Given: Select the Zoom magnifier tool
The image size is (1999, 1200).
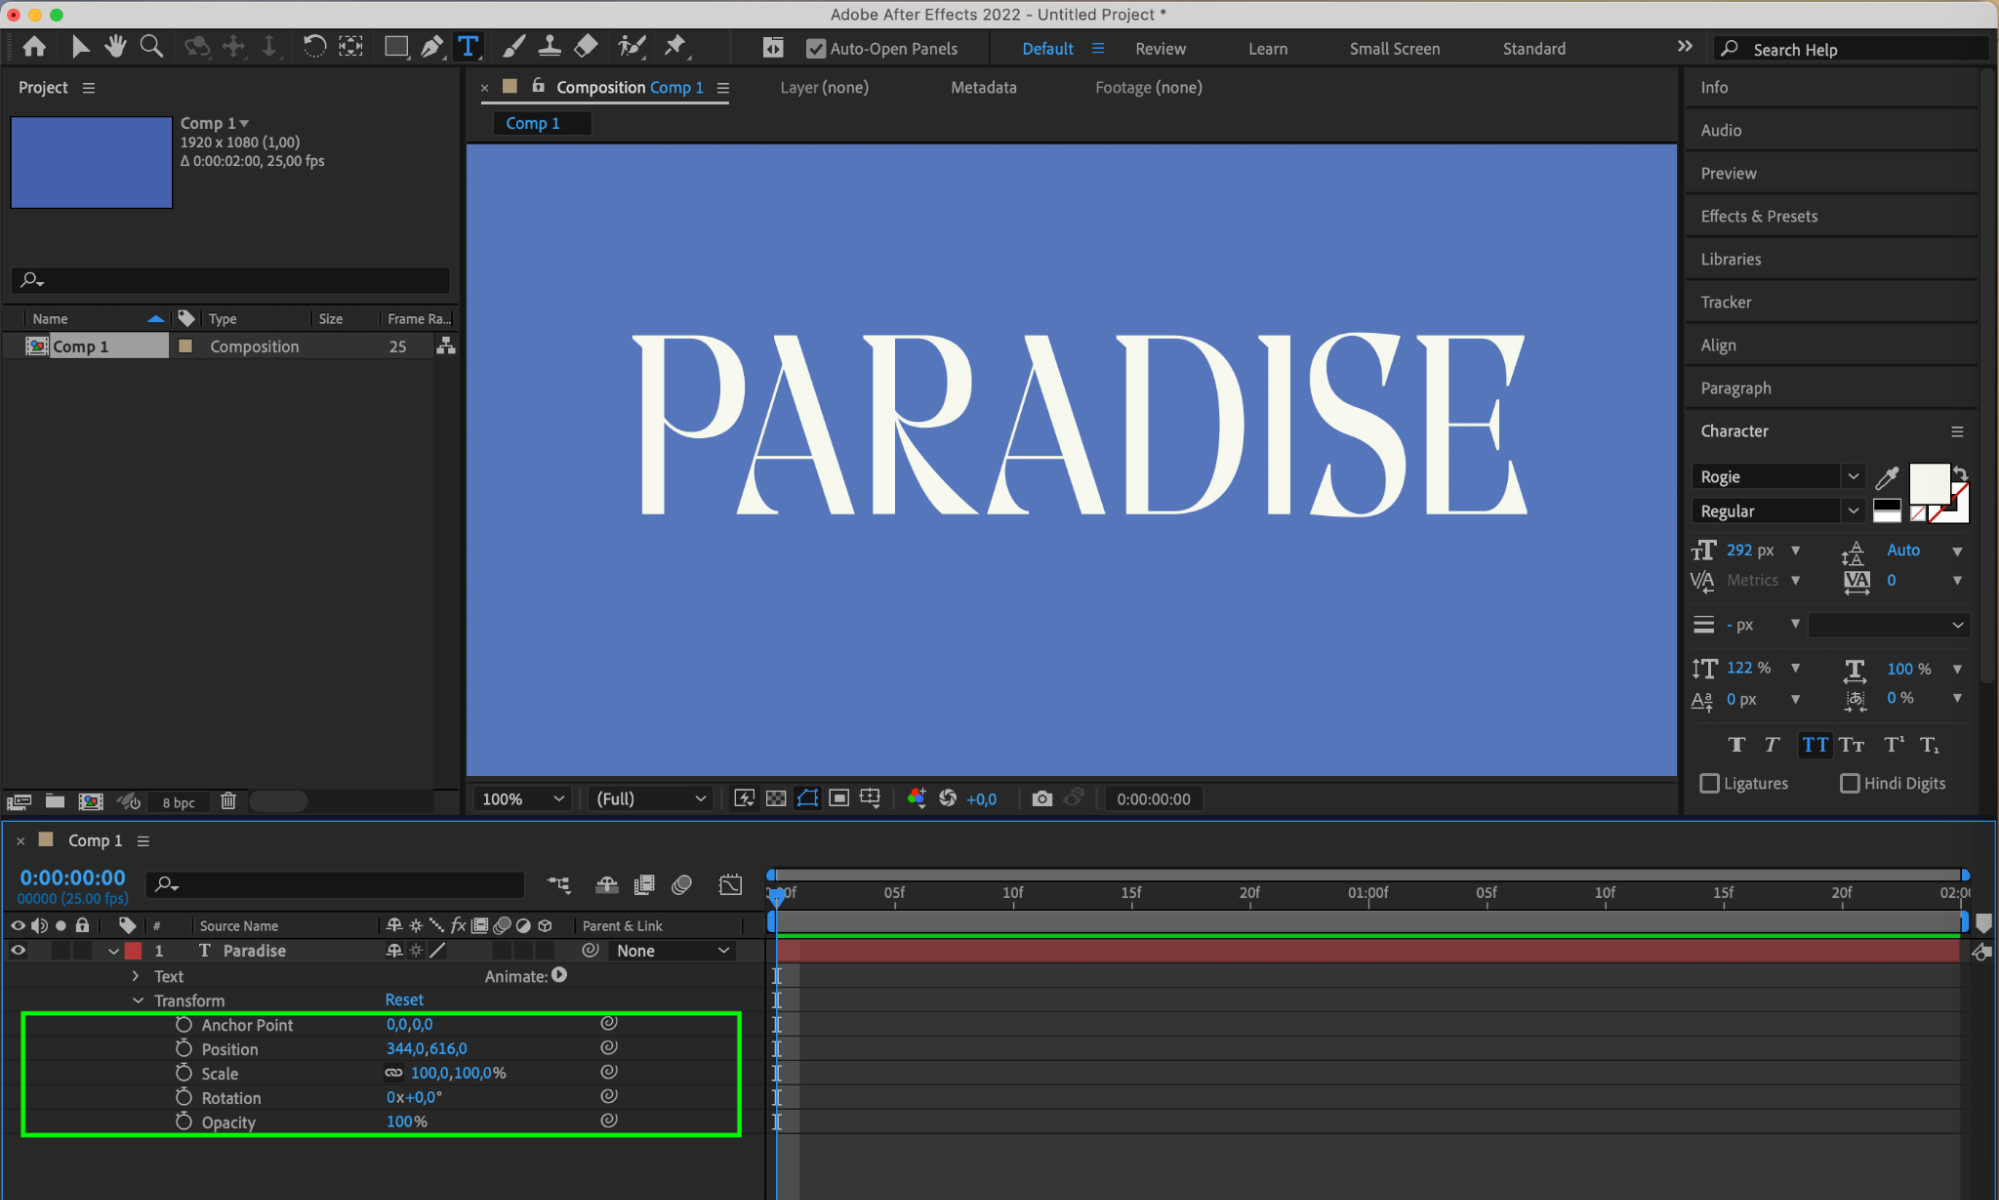Looking at the screenshot, I should 151,46.
